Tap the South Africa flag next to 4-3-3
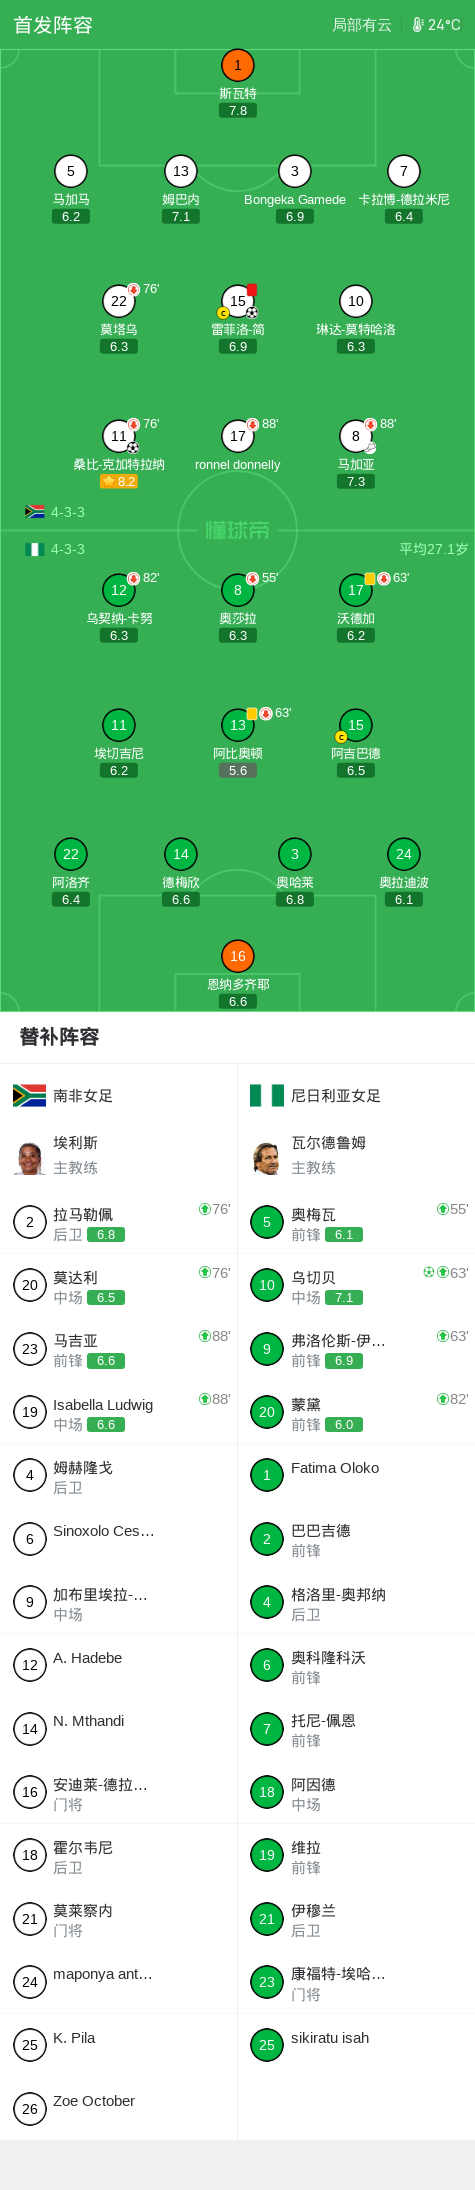 click(35, 512)
